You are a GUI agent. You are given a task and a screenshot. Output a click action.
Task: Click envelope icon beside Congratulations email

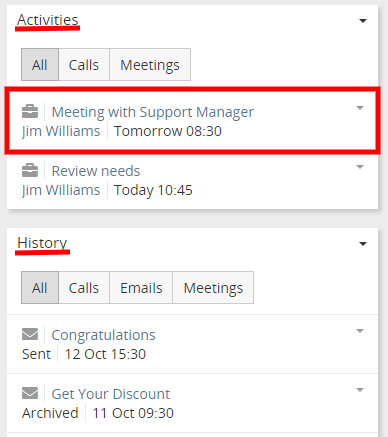point(30,334)
